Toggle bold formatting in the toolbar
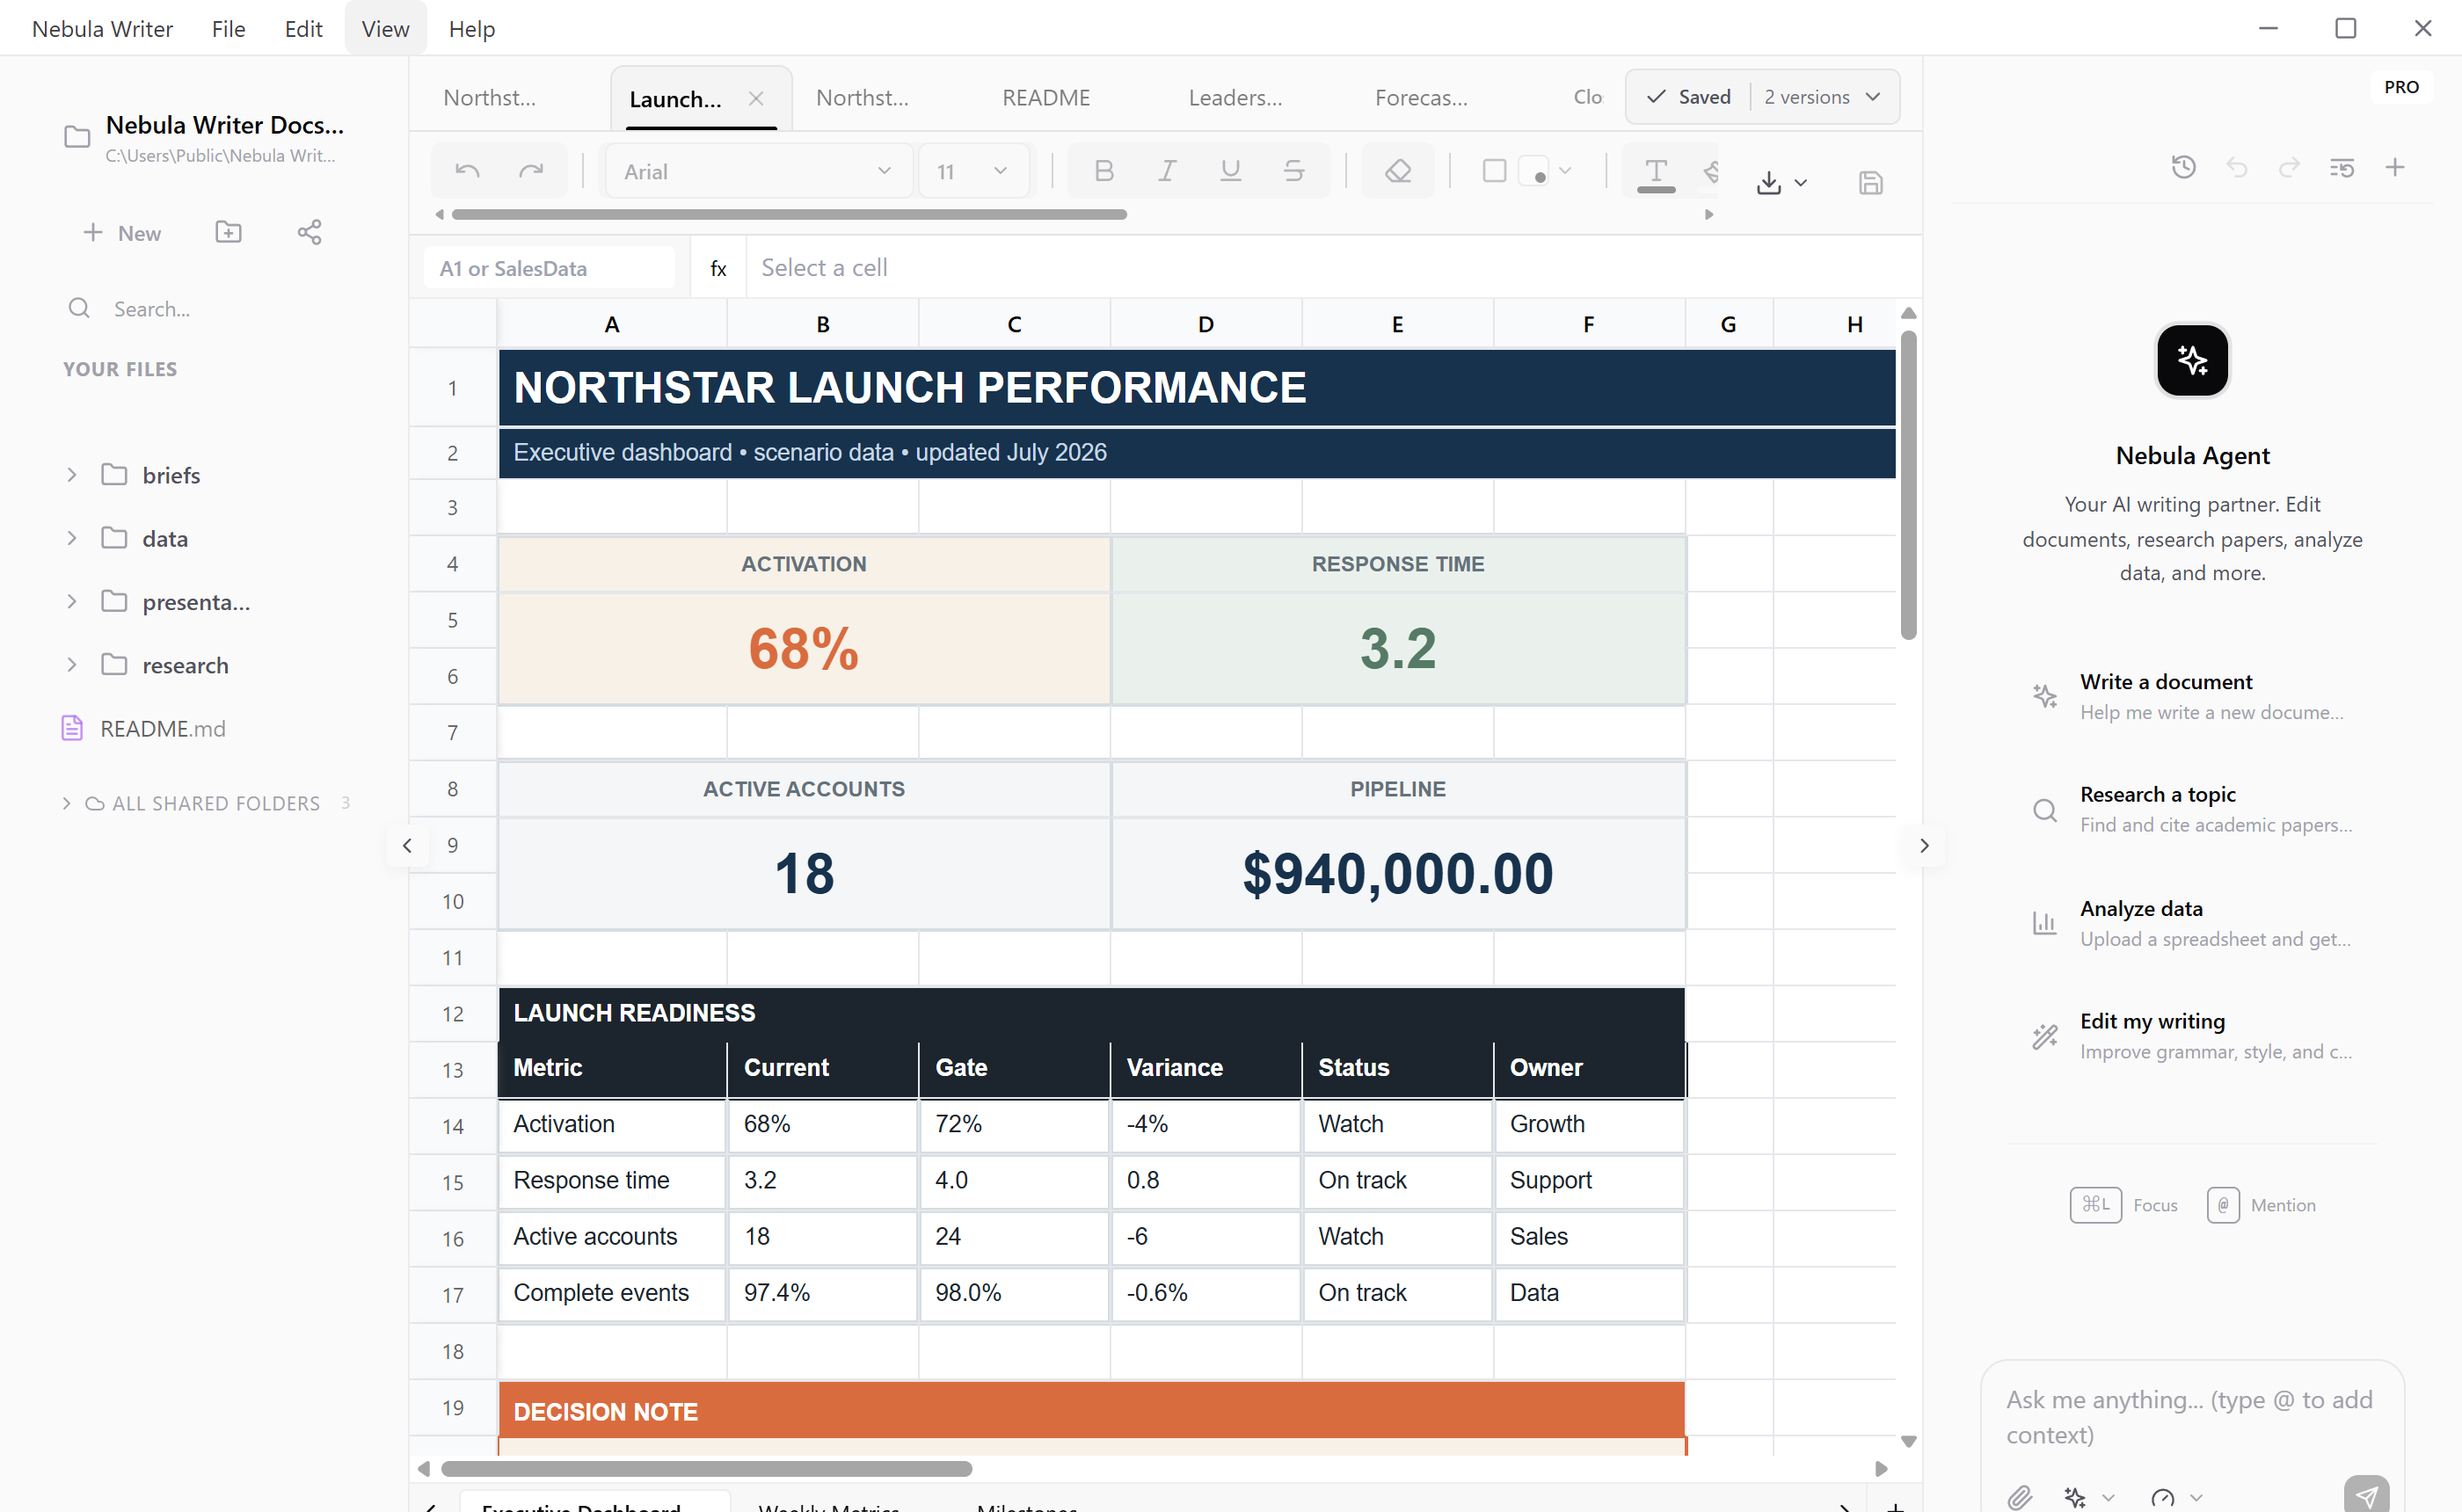The image size is (2462, 1512). 1103,171
